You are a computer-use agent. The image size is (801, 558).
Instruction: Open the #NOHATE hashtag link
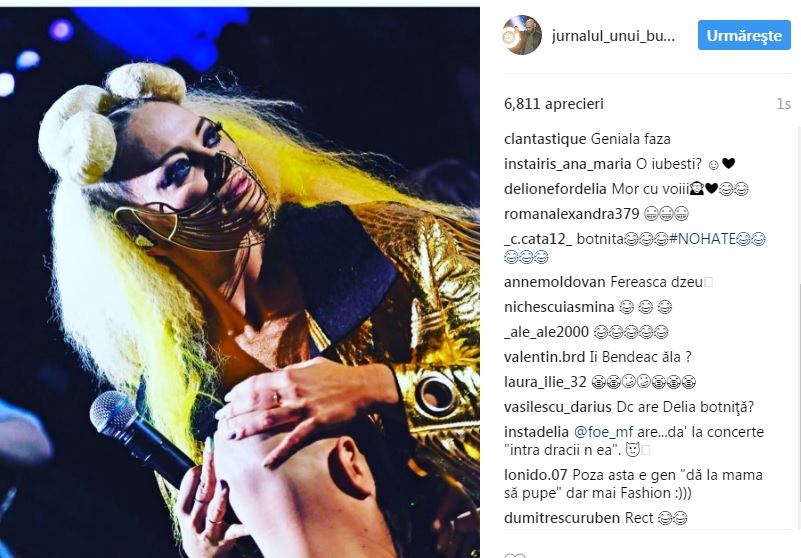coord(702,239)
